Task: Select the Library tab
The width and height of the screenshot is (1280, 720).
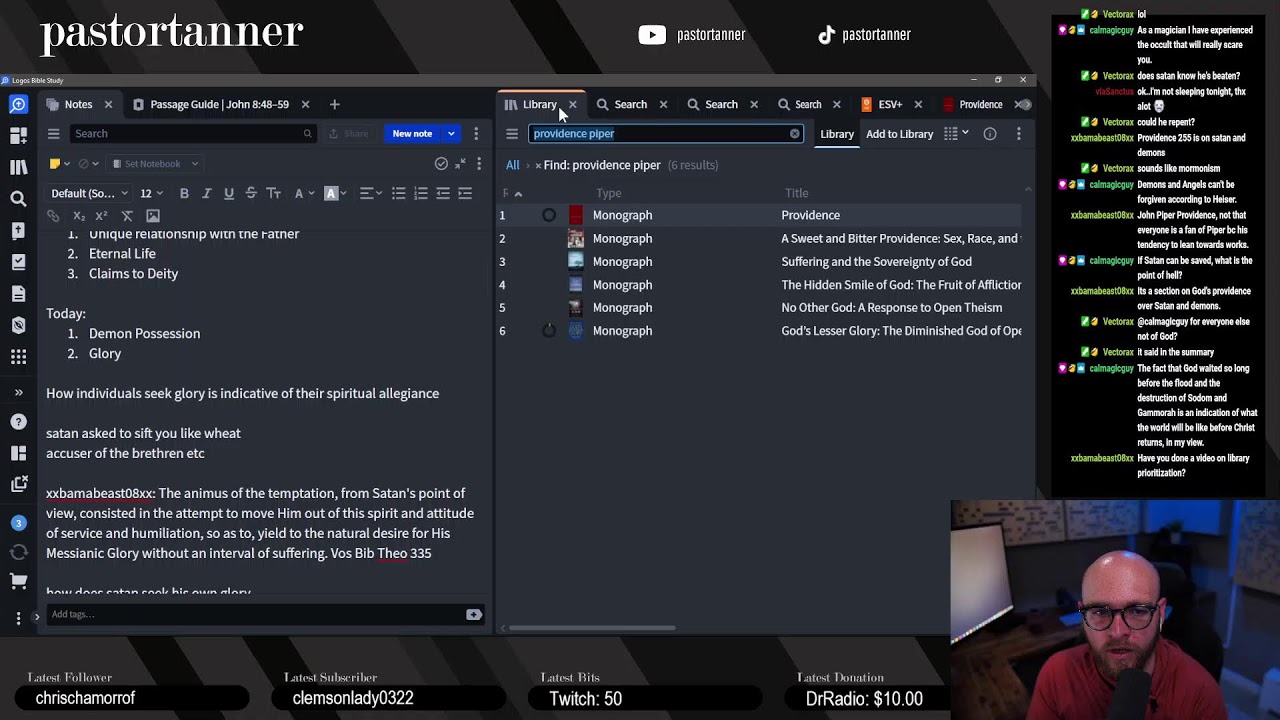Action: point(539,104)
